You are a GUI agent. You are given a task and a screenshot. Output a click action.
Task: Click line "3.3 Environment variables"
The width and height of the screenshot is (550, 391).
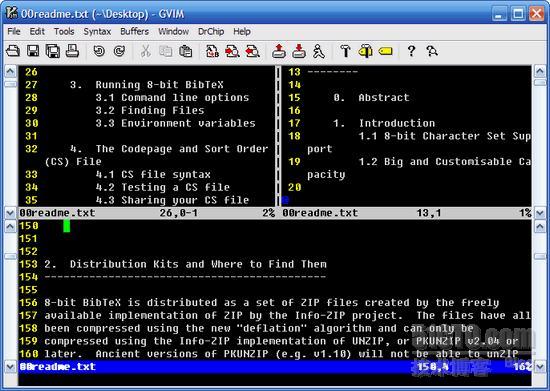click(x=175, y=123)
